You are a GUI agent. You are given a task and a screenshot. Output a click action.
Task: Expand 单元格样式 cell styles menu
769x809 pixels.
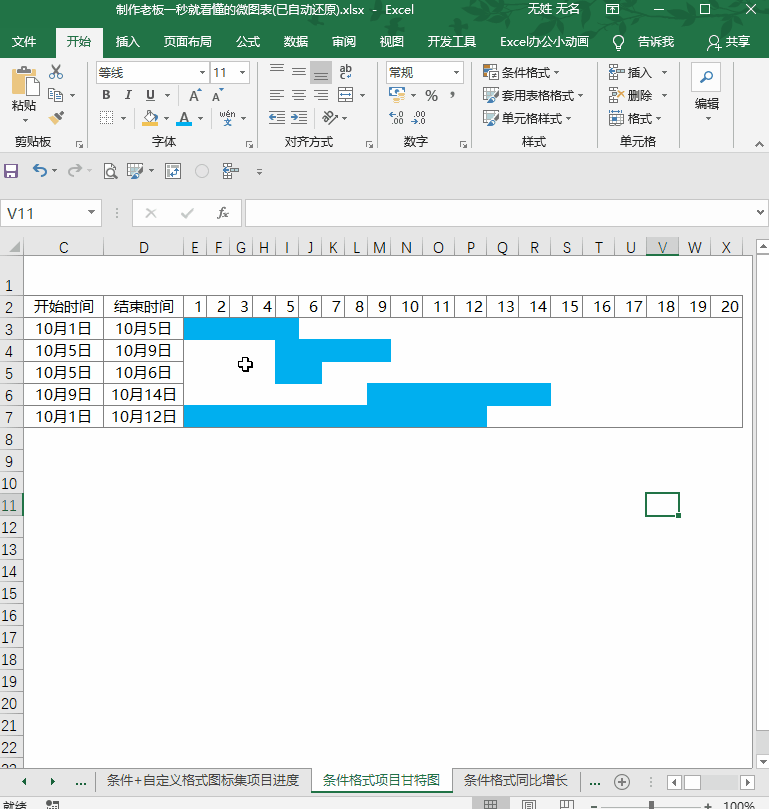click(x=527, y=118)
